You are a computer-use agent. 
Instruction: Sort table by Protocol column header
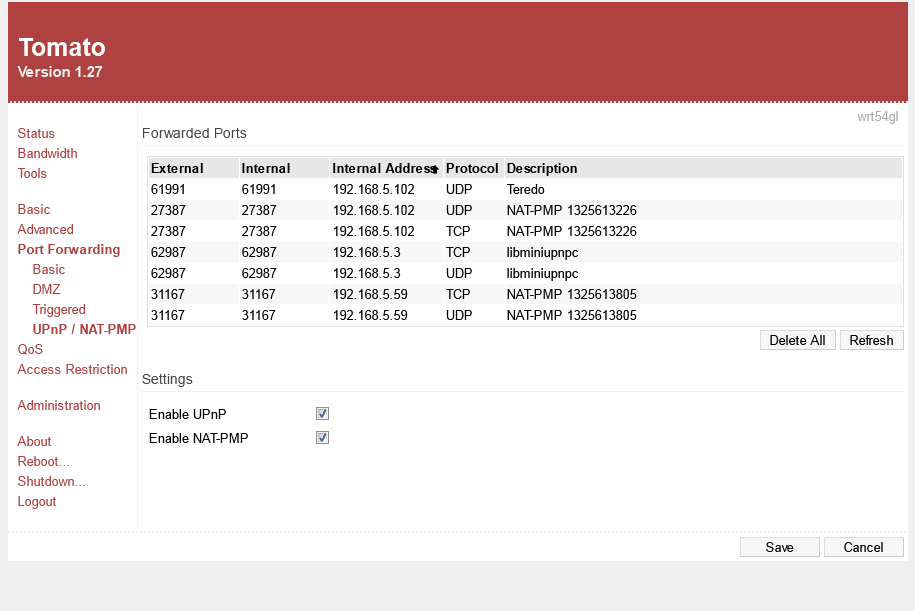pos(472,169)
